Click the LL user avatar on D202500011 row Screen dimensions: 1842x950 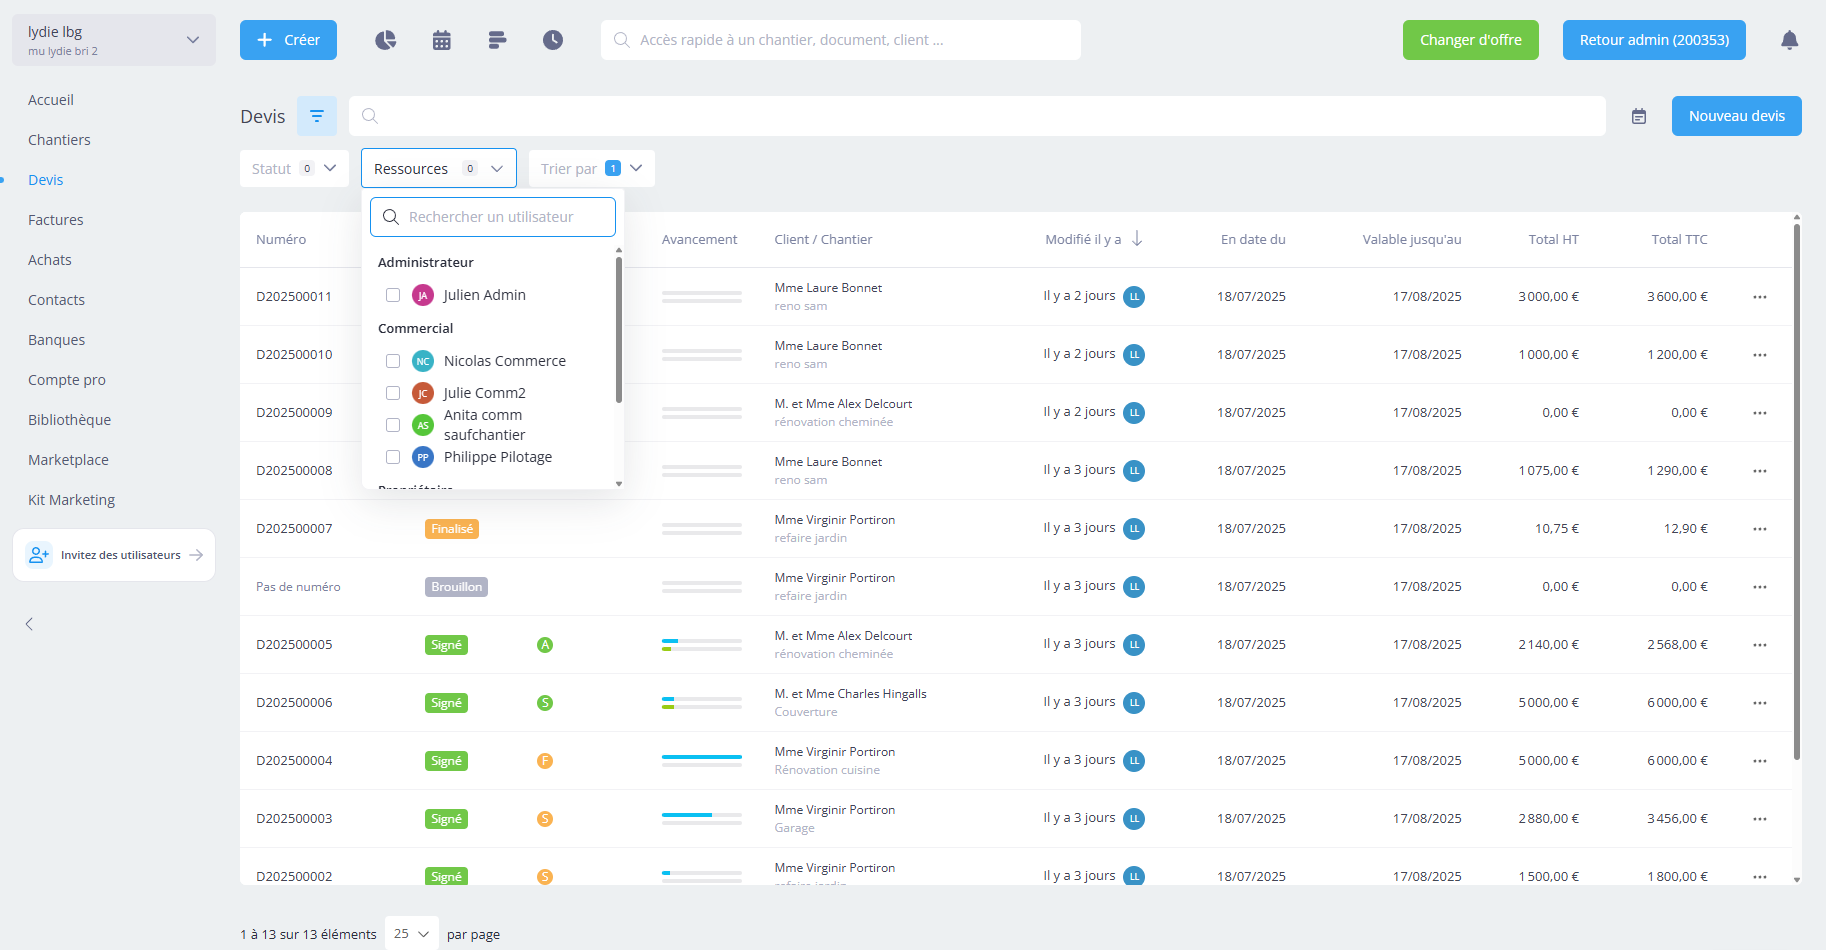[x=1134, y=297]
